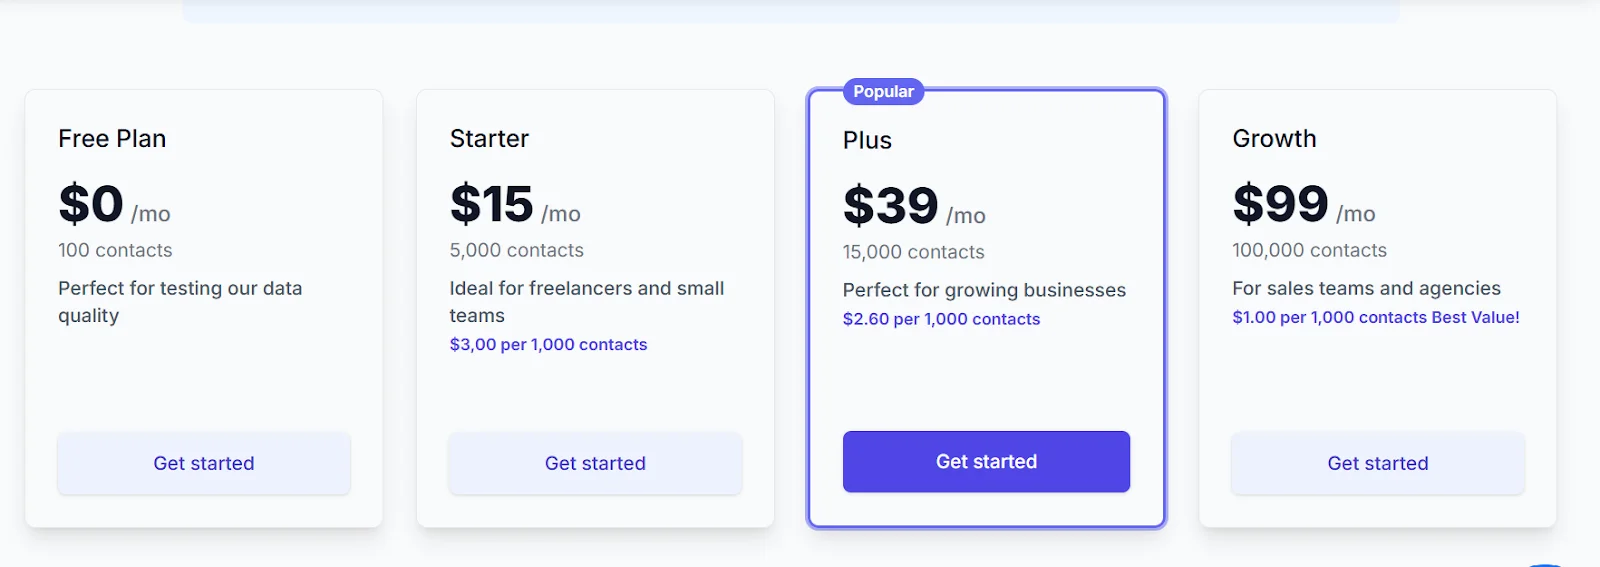Click the $15 price
This screenshot has height=567, width=1600.
click(x=491, y=205)
